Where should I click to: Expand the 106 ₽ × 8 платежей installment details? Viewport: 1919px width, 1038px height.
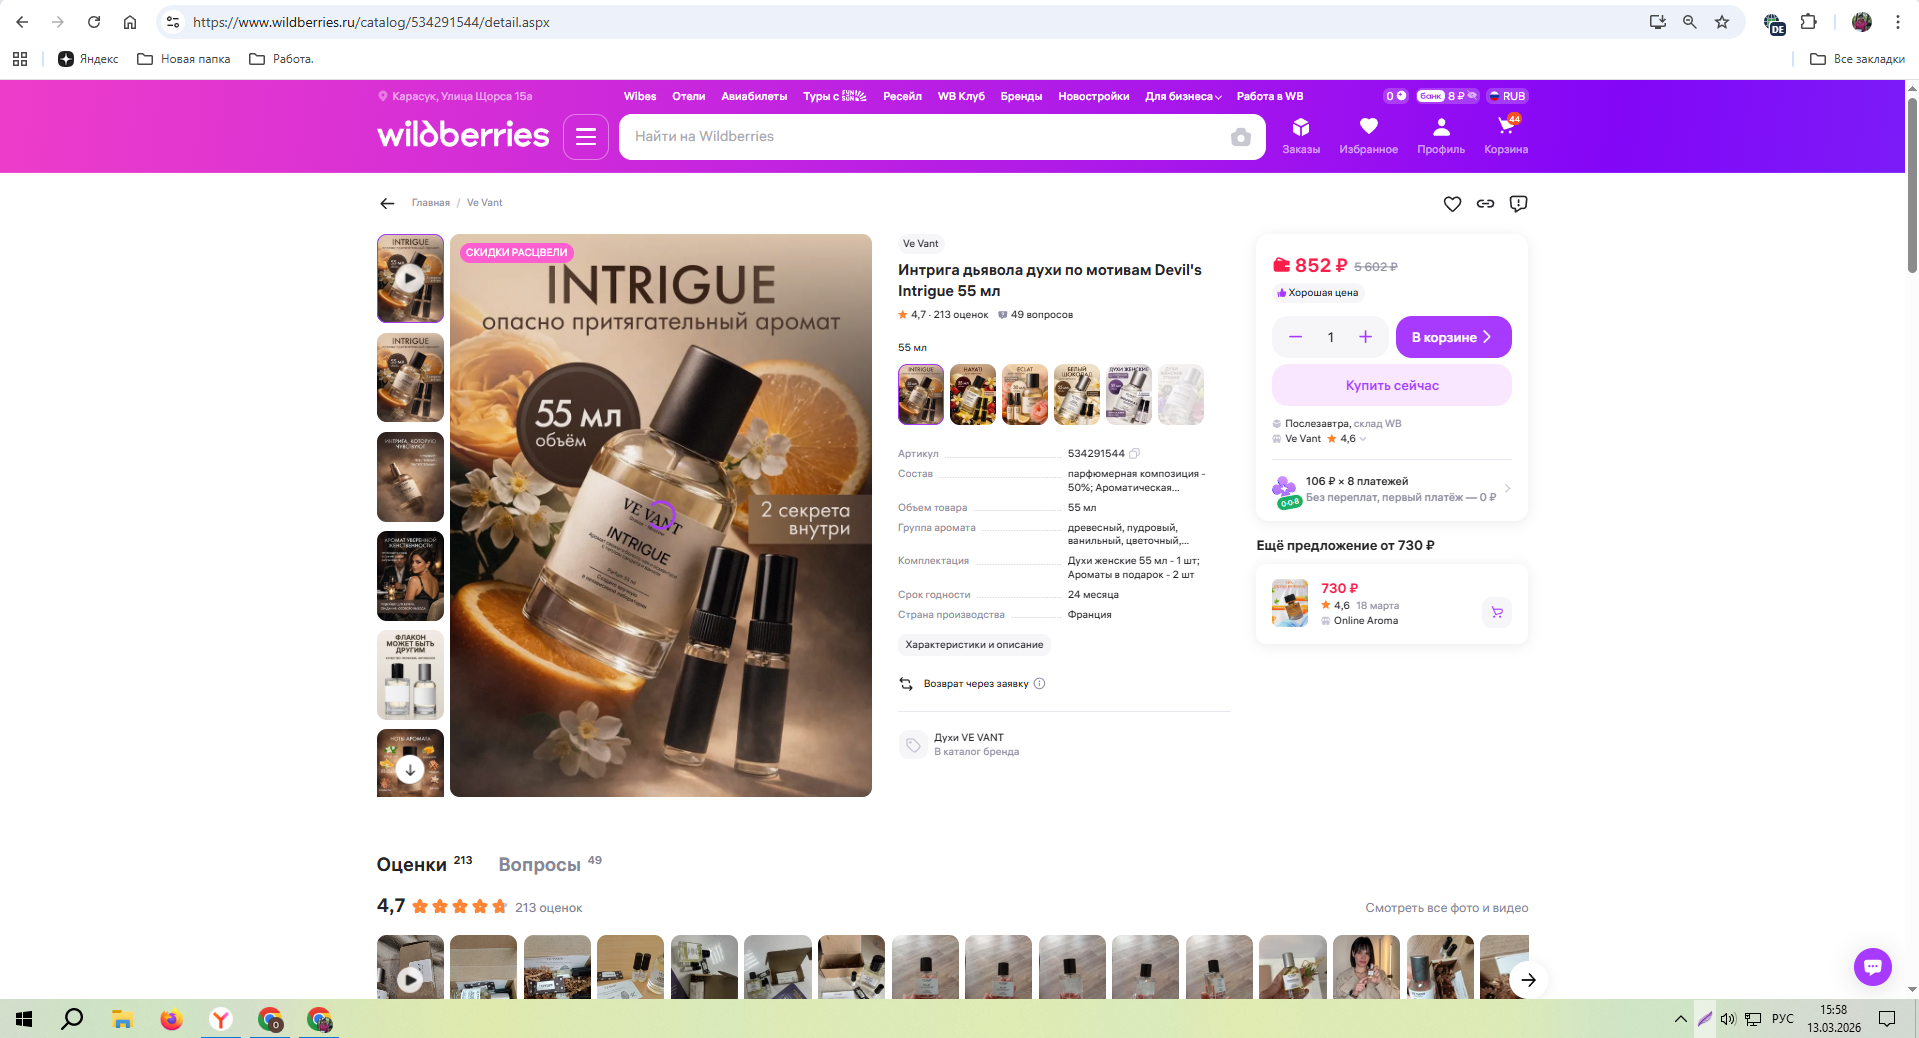pos(1391,489)
